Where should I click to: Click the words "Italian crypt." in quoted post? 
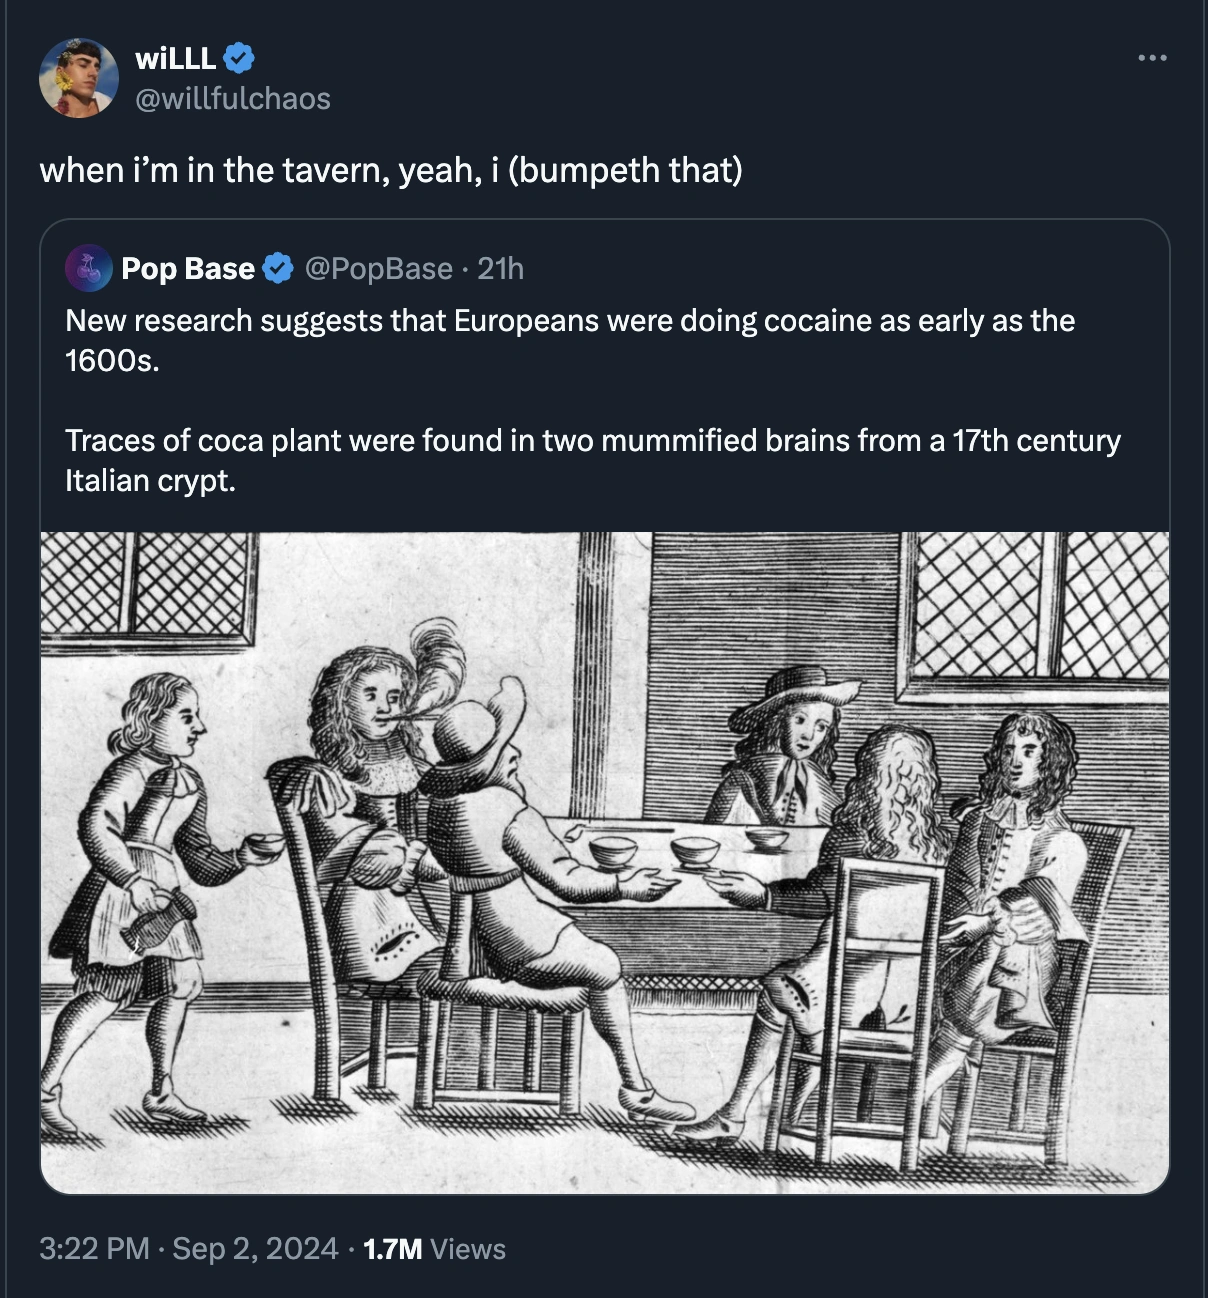pos(150,481)
